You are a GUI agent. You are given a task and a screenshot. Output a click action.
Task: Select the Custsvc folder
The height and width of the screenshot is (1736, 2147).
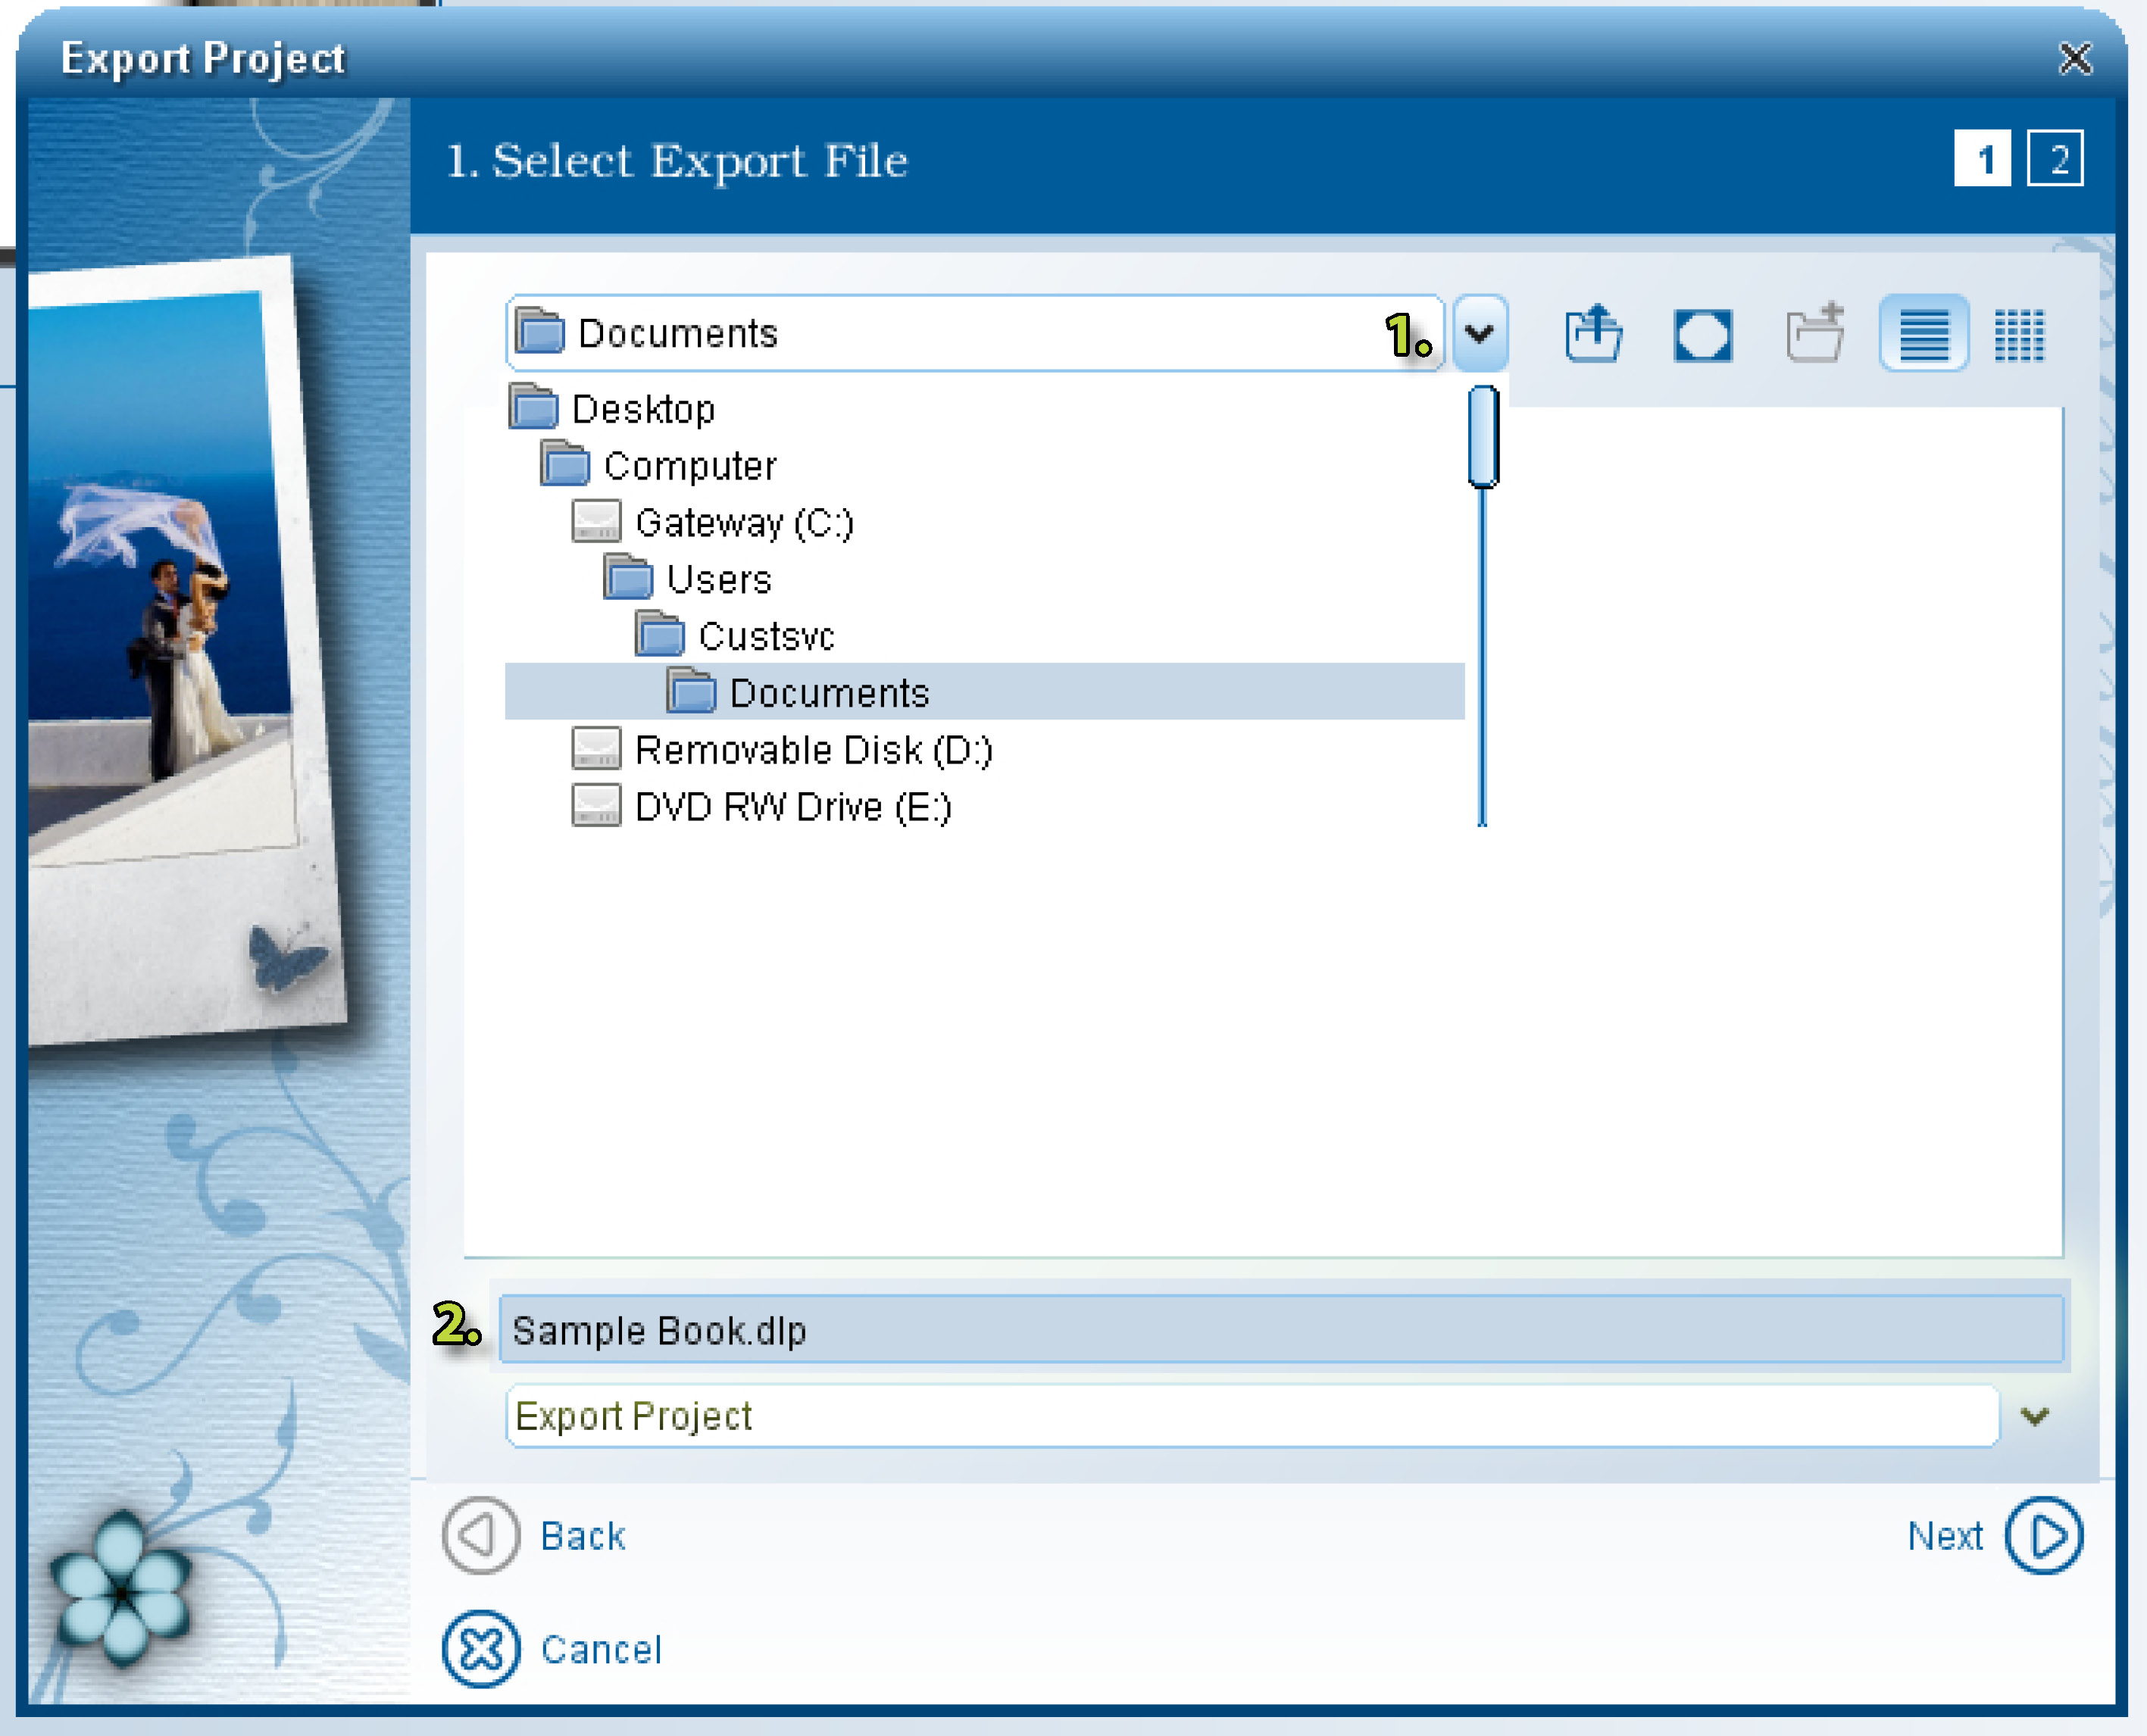pos(985,636)
